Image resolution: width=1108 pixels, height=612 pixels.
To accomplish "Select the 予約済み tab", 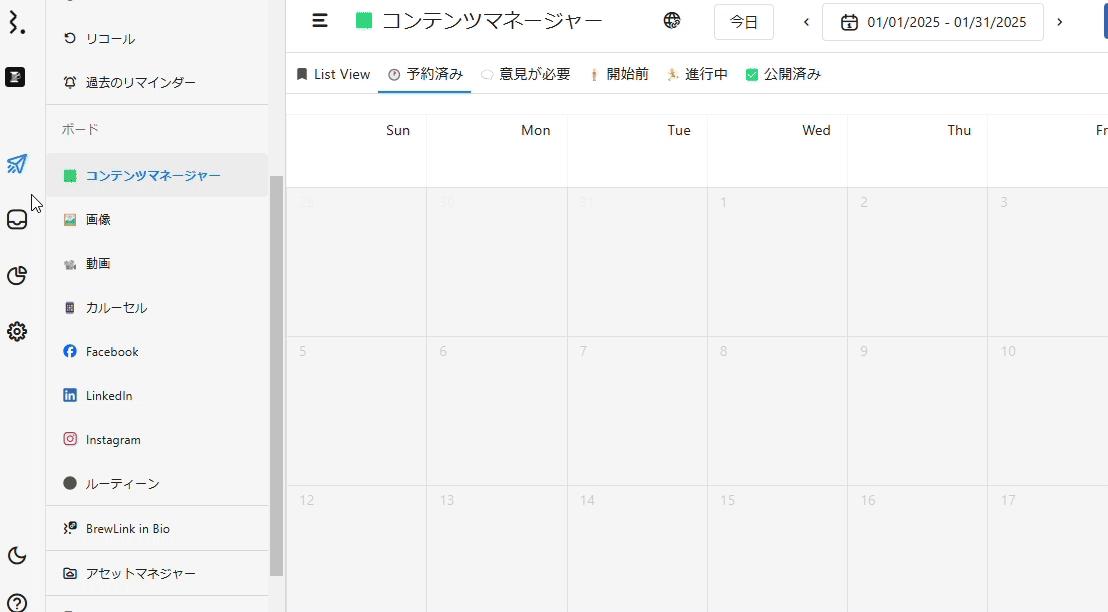I will pyautogui.click(x=425, y=75).
